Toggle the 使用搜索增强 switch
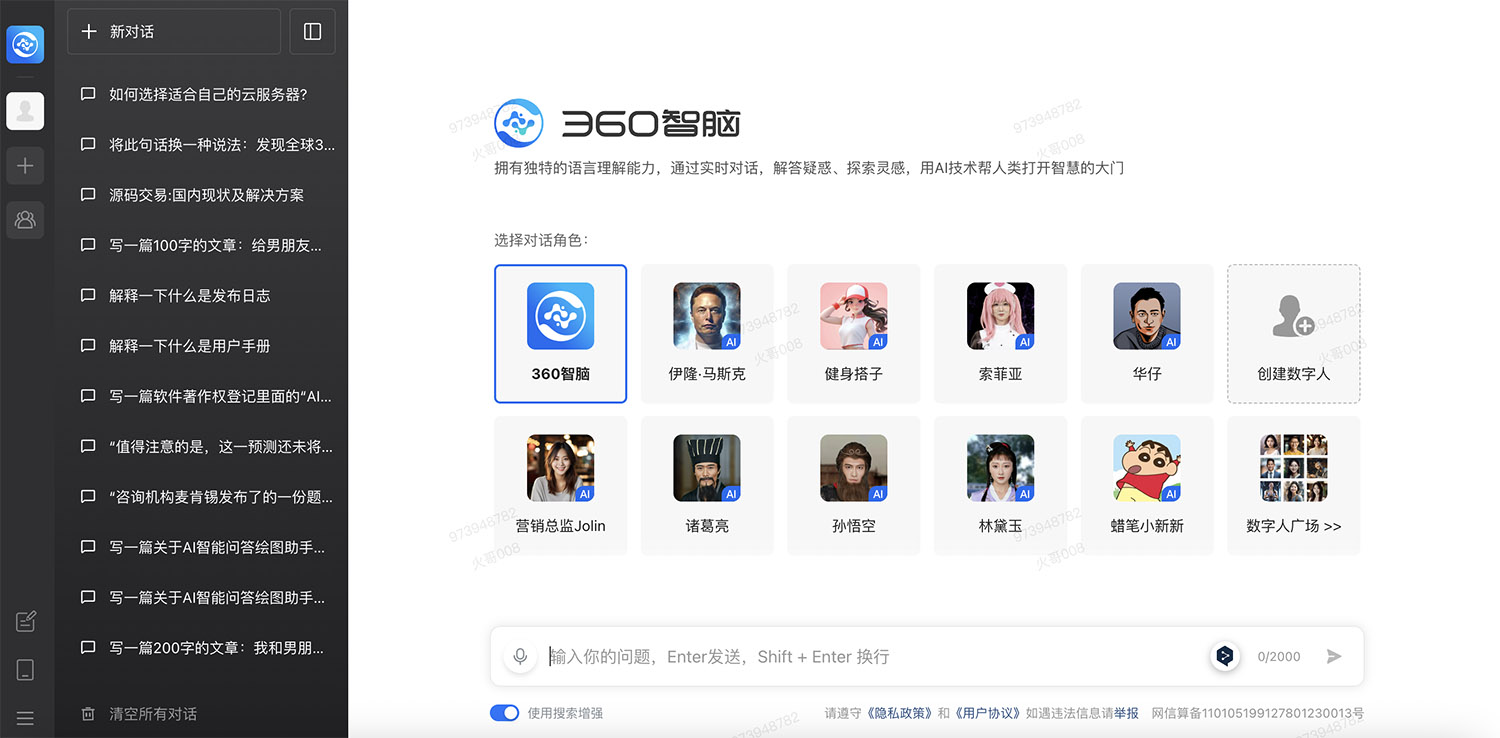 pyautogui.click(x=504, y=713)
